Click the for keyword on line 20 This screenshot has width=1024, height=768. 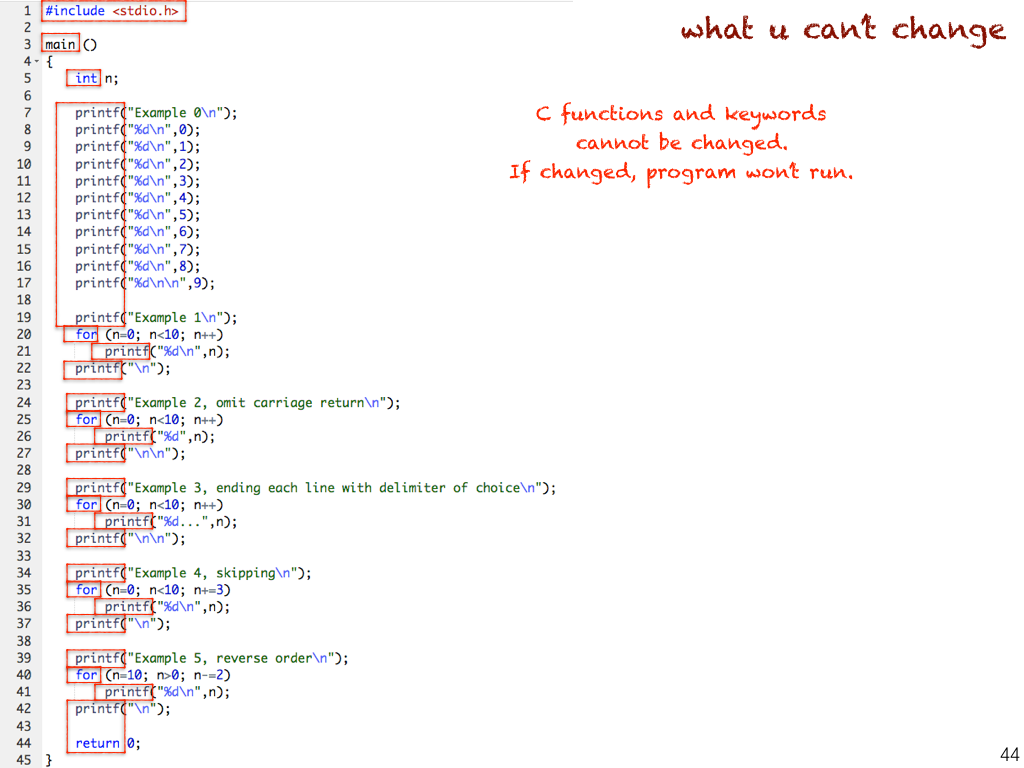[x=87, y=335]
